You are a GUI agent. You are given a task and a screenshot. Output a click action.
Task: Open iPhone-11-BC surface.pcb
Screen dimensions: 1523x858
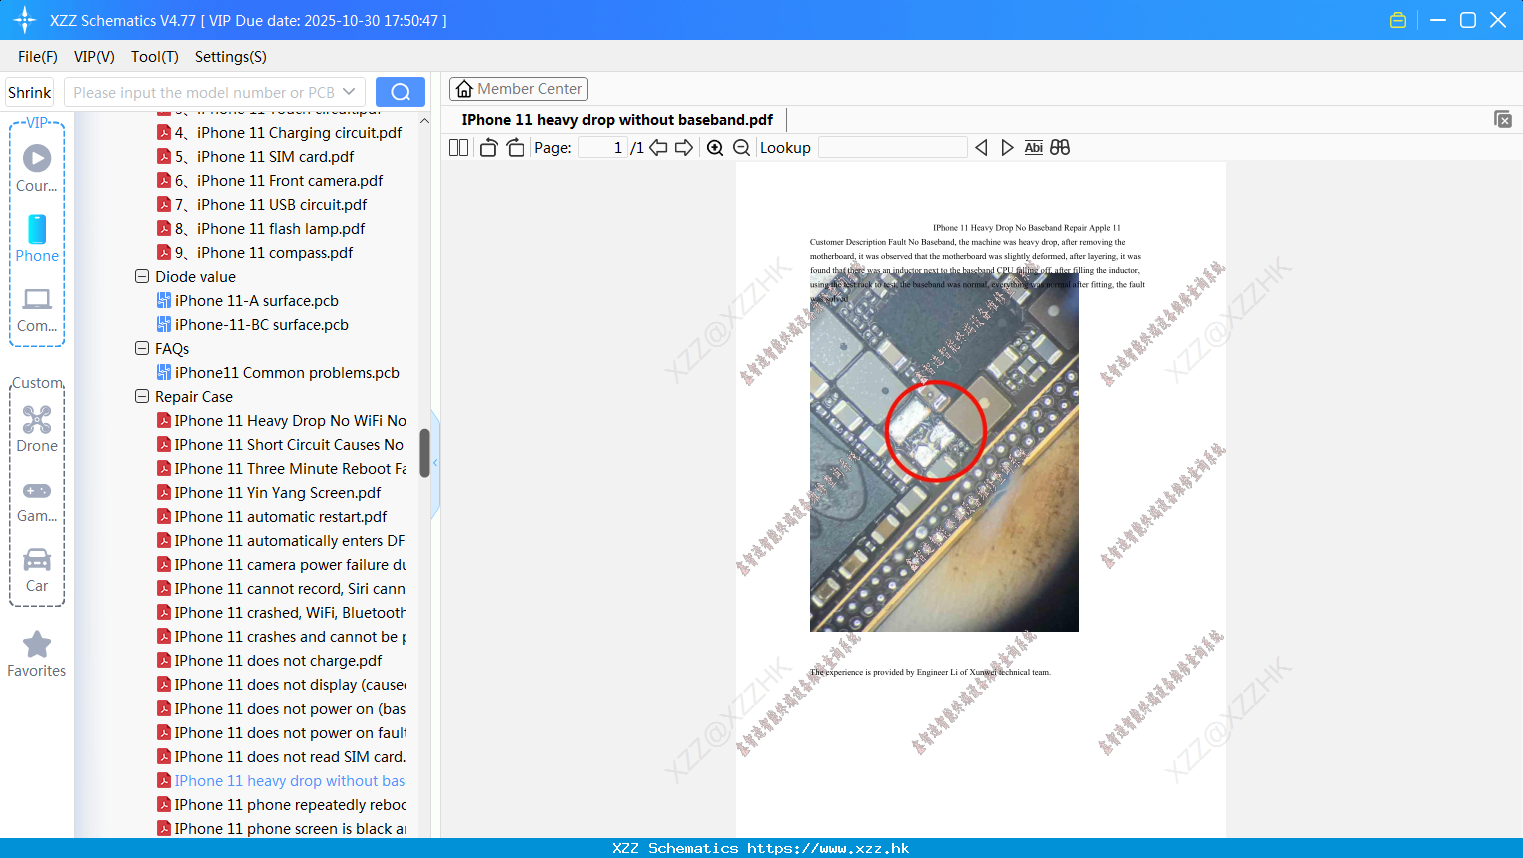click(253, 324)
